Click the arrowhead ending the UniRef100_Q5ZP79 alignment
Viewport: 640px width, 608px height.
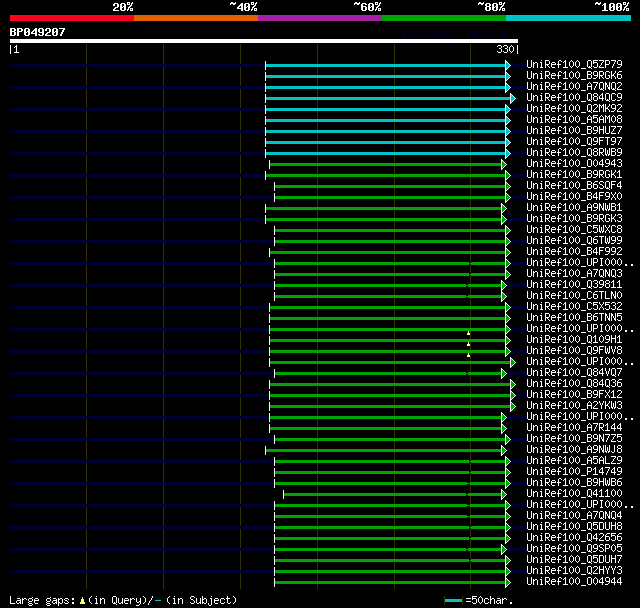(508, 65)
